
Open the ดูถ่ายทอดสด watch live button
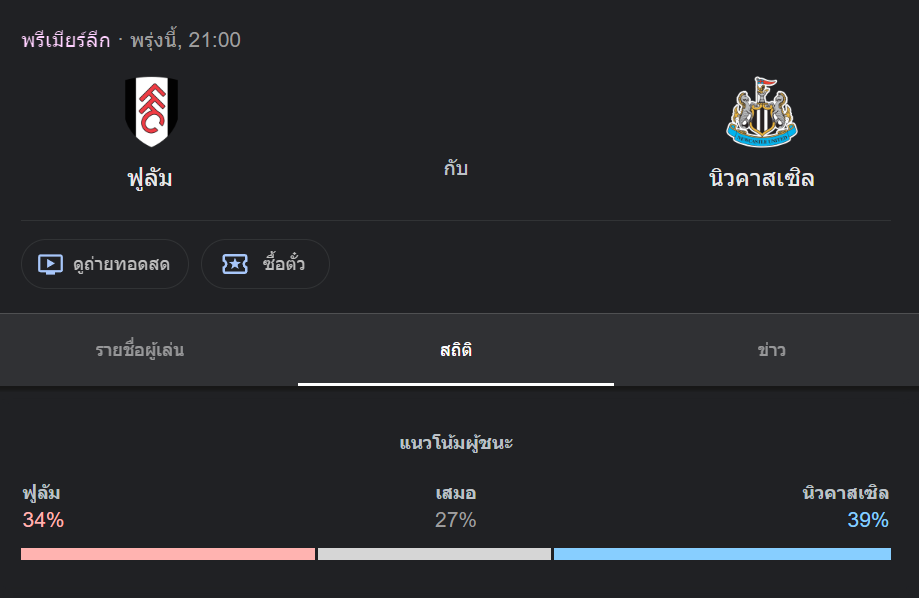(105, 264)
